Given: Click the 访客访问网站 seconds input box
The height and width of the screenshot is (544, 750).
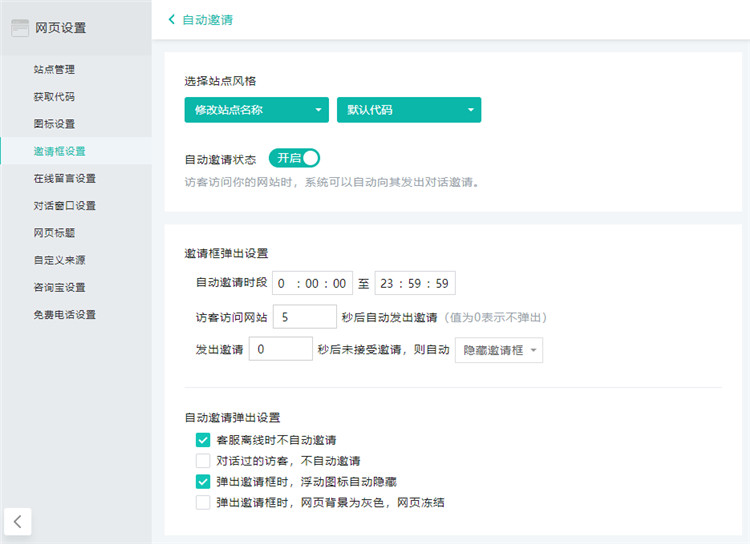Looking at the screenshot, I should point(304,317).
